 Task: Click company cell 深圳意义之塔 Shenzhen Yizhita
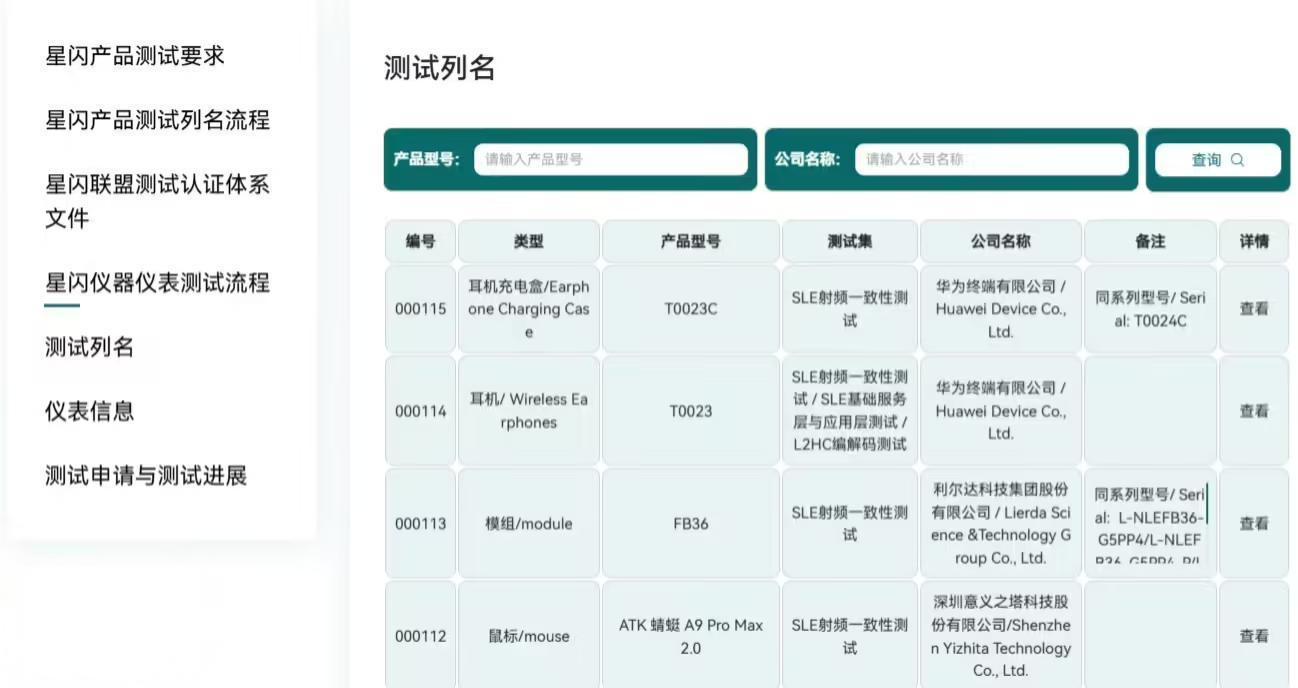tap(1000, 636)
